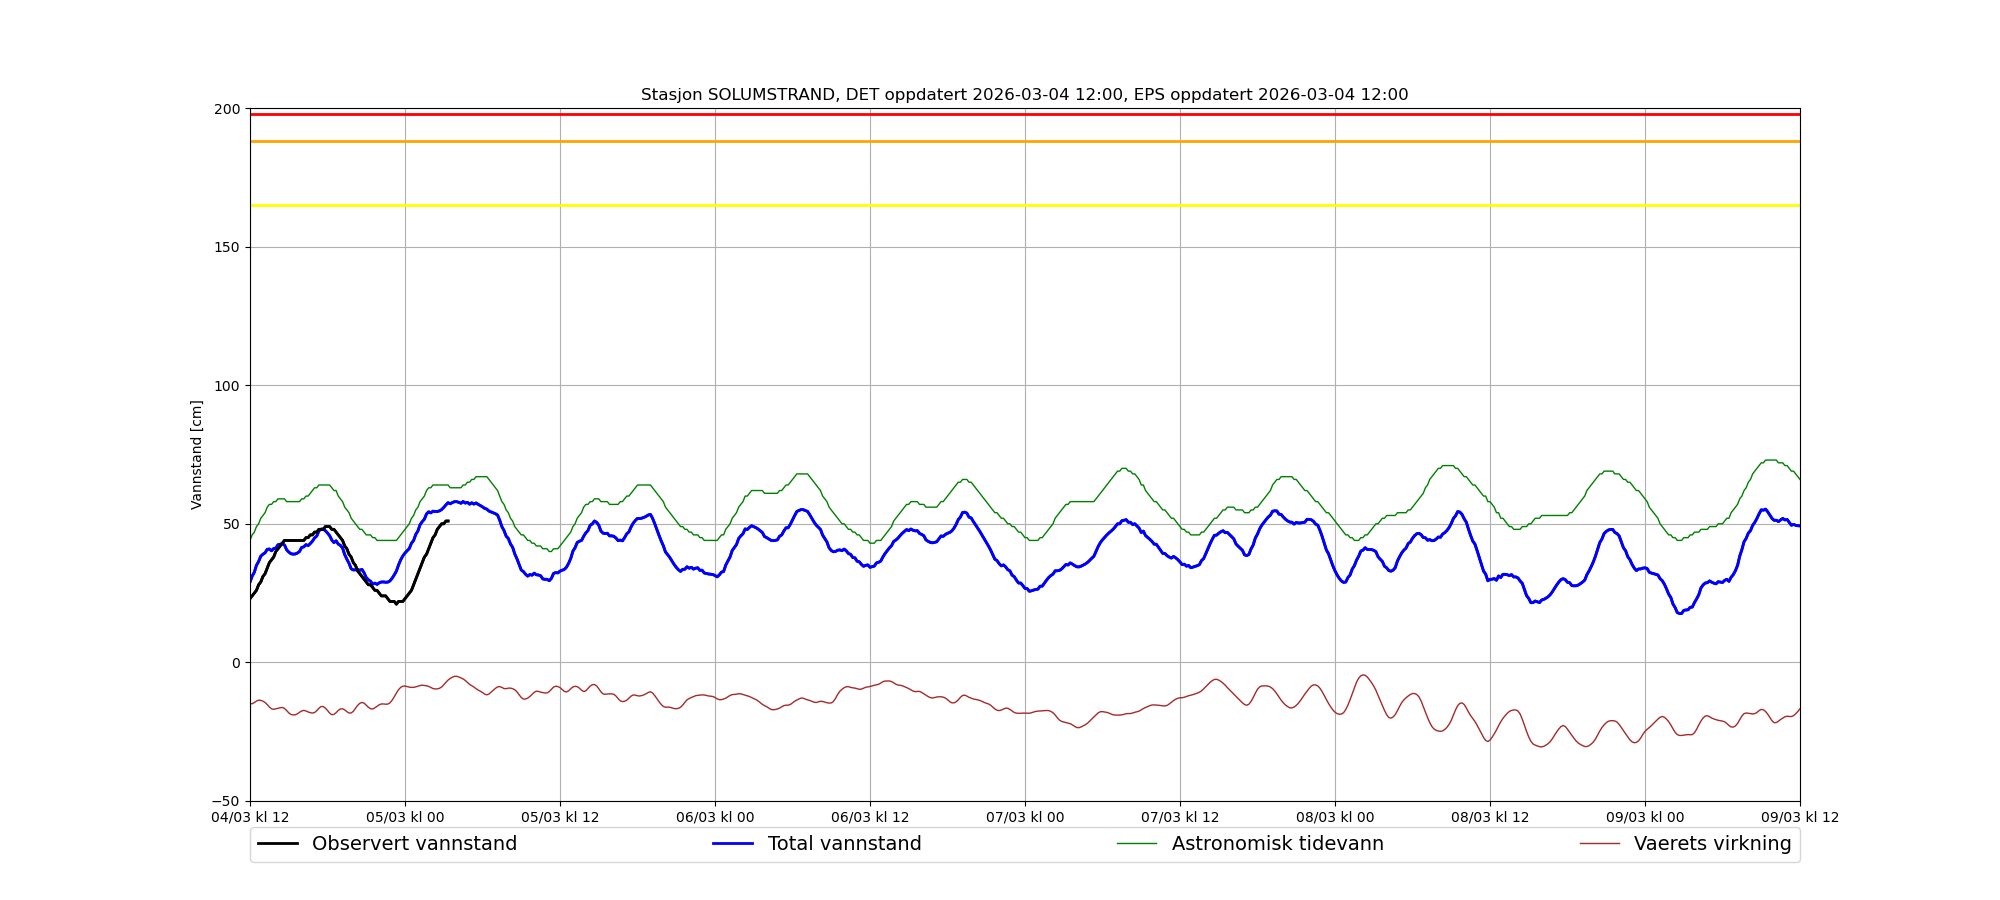
Task: Select the 'Total vannstand' legend label
Action: tap(844, 844)
